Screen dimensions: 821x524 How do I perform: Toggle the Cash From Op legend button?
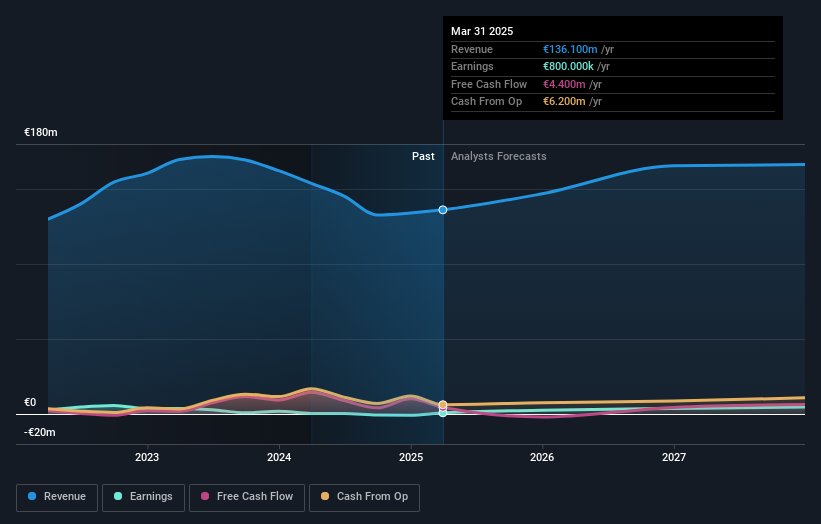[x=364, y=497]
